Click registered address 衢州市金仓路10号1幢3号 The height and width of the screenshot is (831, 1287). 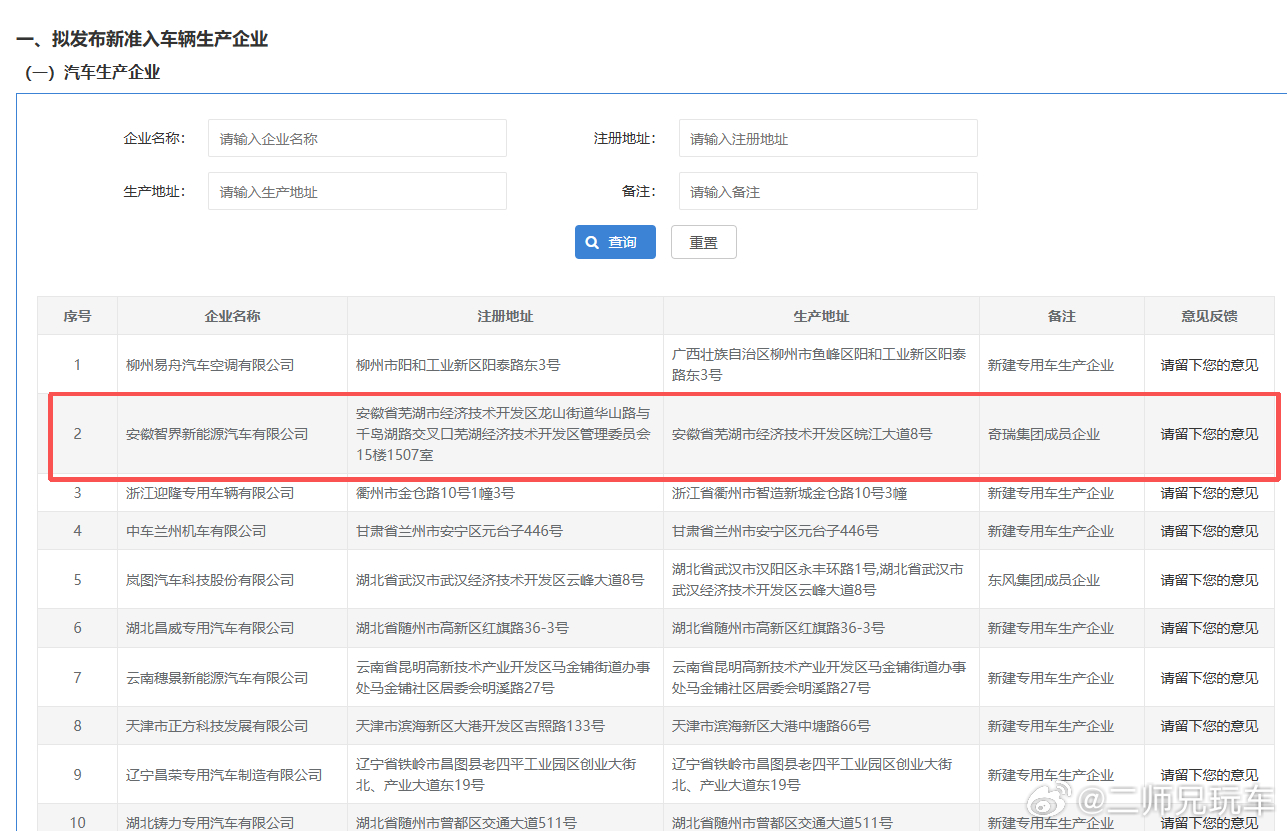point(435,493)
